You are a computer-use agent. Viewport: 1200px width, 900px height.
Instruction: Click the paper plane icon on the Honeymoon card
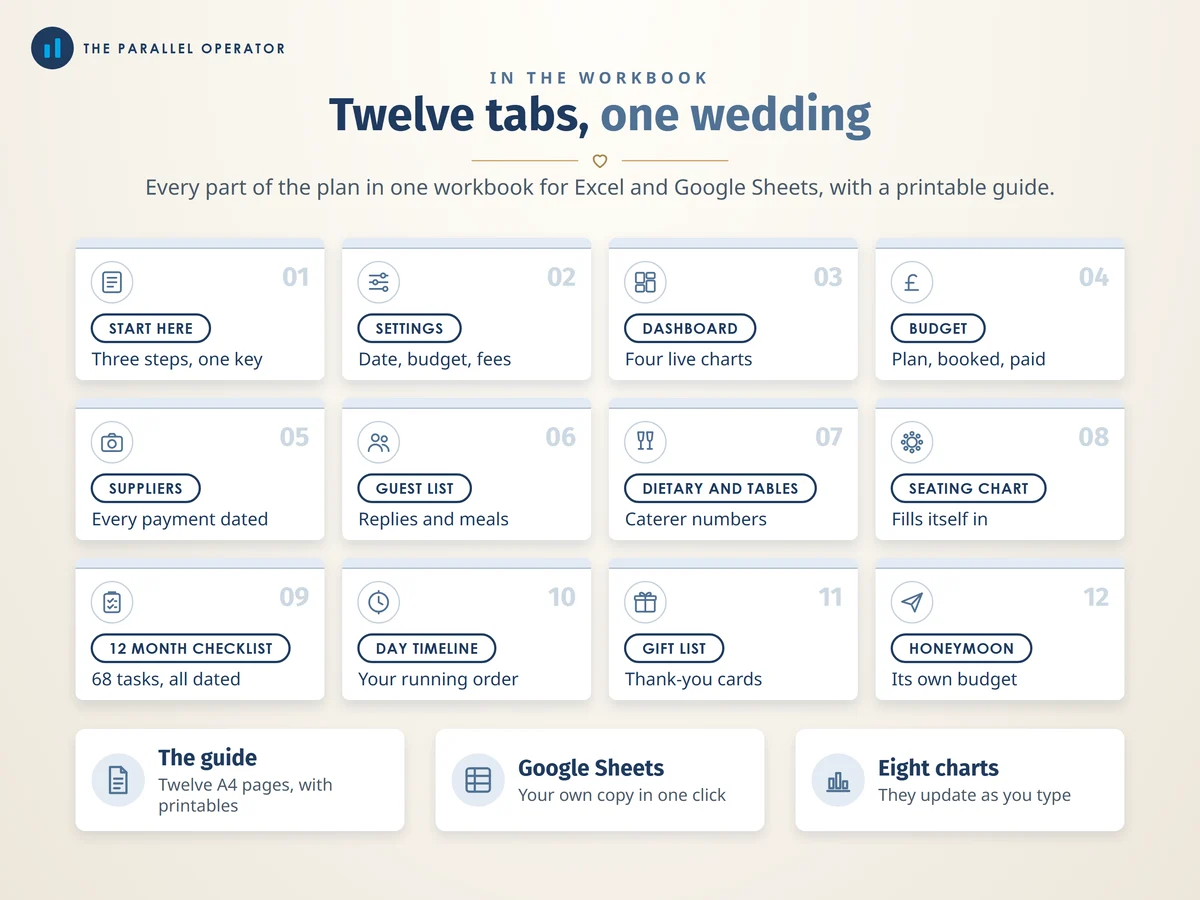(x=911, y=602)
